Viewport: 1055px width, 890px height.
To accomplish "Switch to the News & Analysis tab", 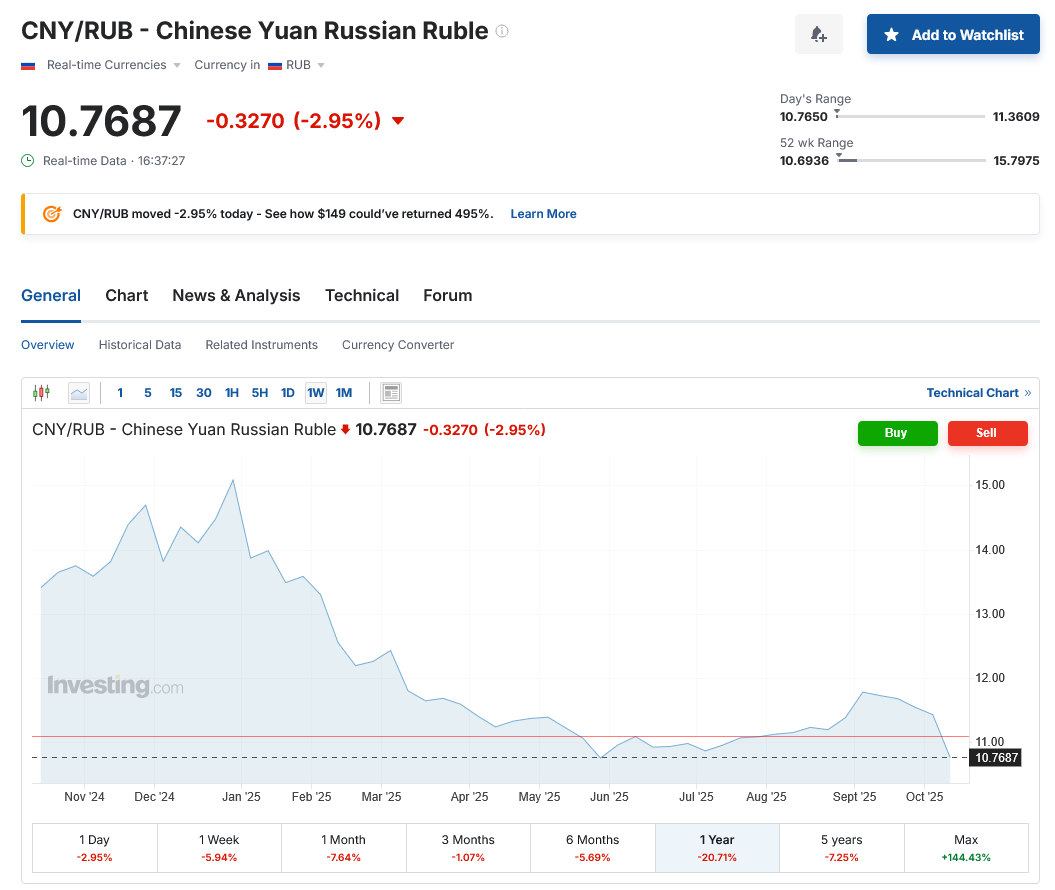I will coord(236,295).
